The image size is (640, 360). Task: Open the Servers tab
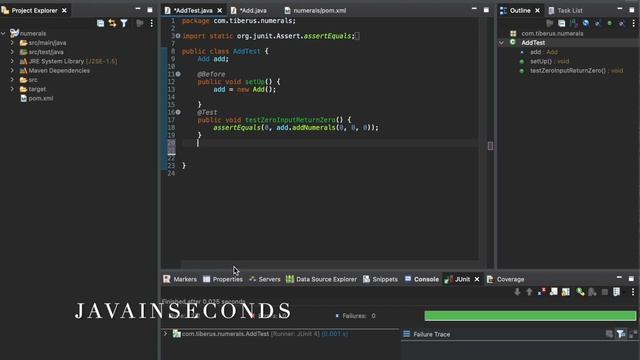click(x=265, y=279)
